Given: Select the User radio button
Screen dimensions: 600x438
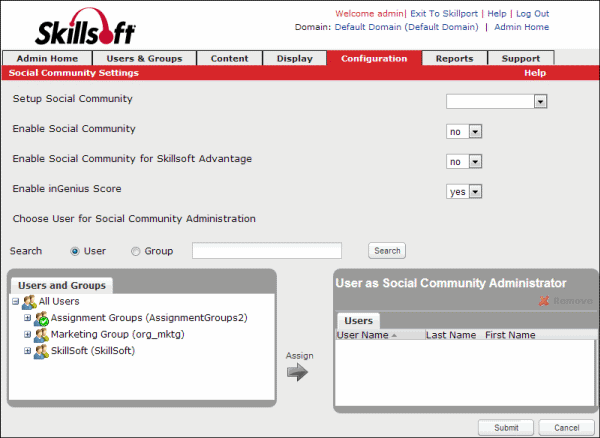Looking at the screenshot, I should 75,251.
